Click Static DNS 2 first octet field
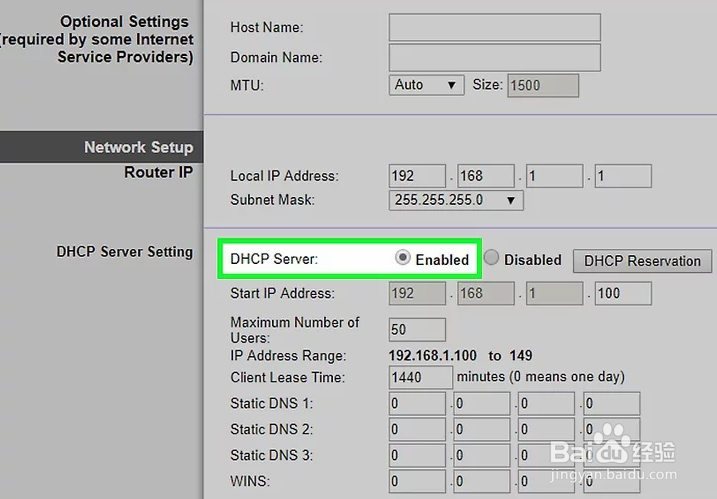717x499 pixels. click(x=417, y=429)
